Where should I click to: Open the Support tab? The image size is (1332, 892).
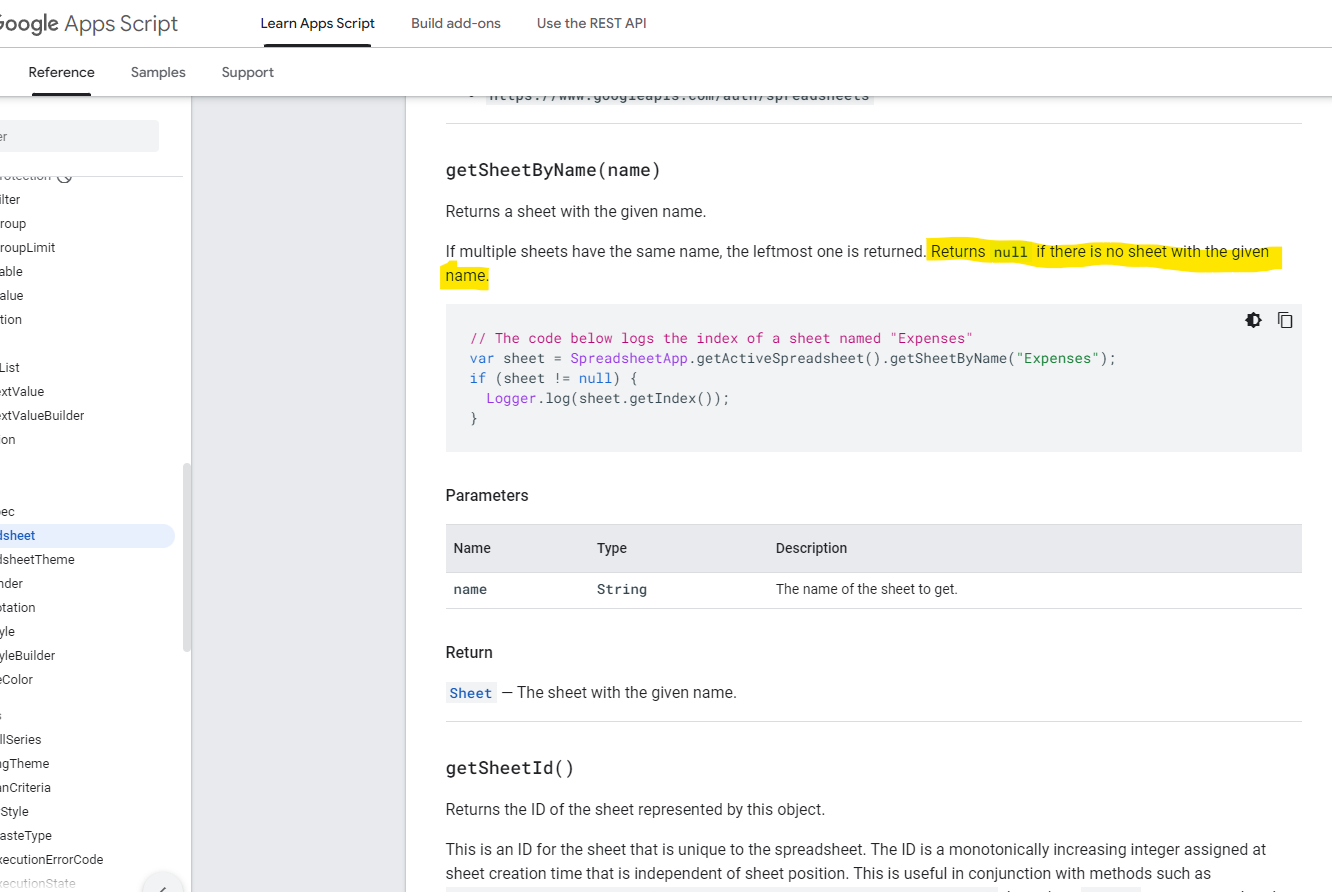pos(247,72)
